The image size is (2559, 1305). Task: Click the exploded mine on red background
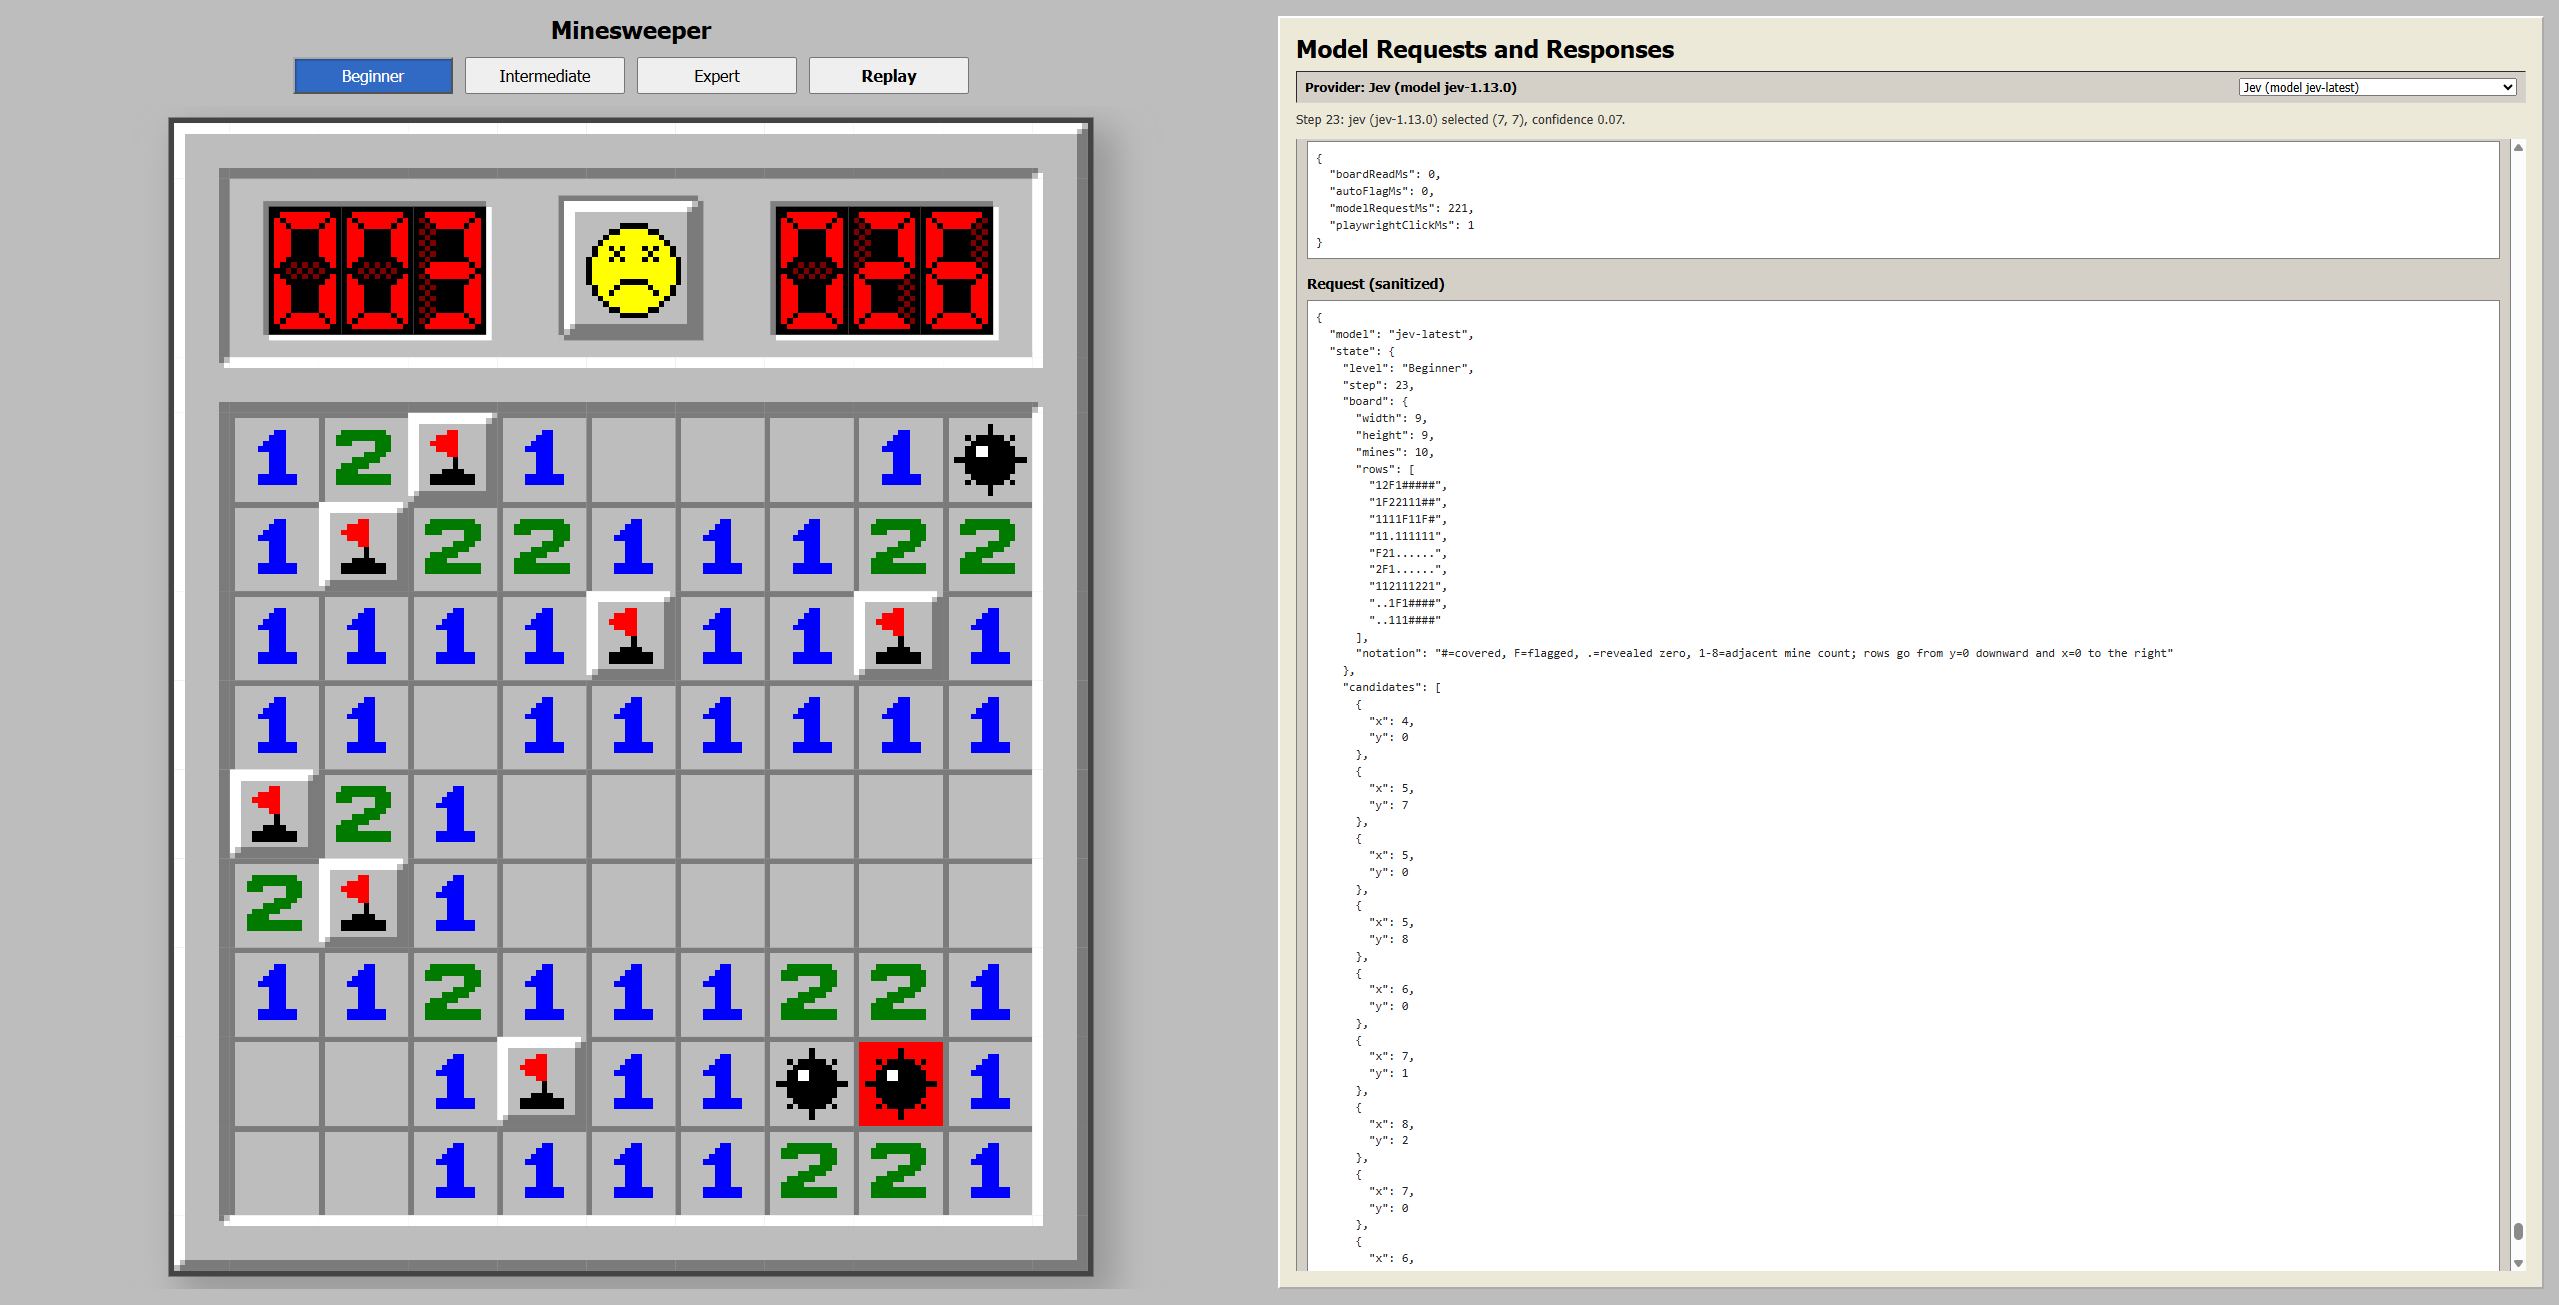coord(900,1082)
